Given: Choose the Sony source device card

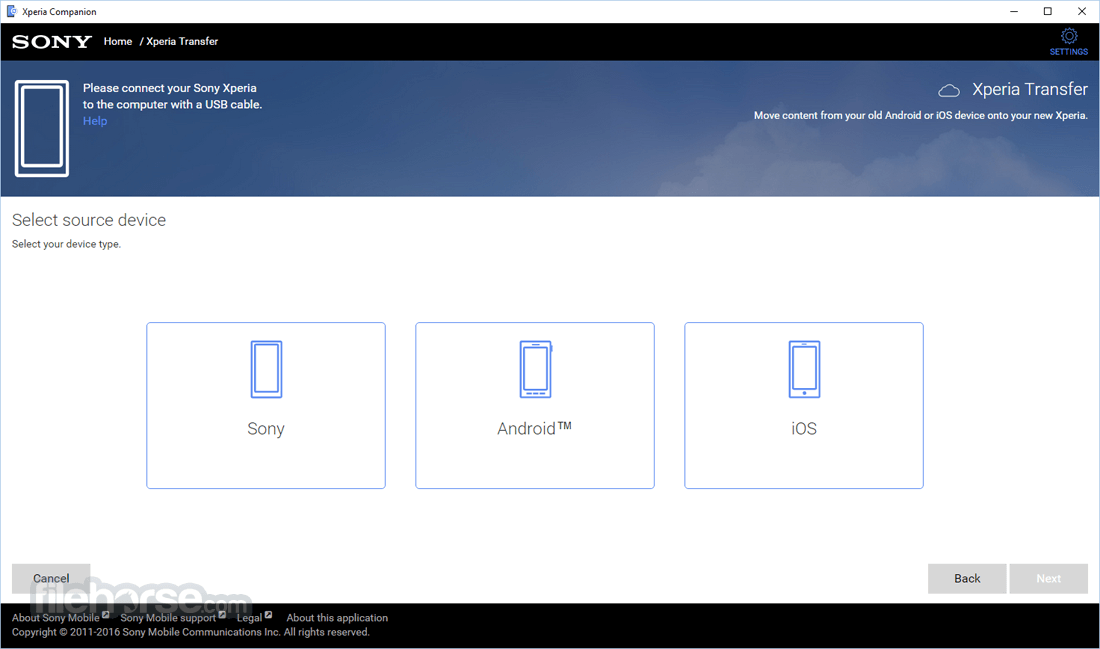Looking at the screenshot, I should point(266,406).
